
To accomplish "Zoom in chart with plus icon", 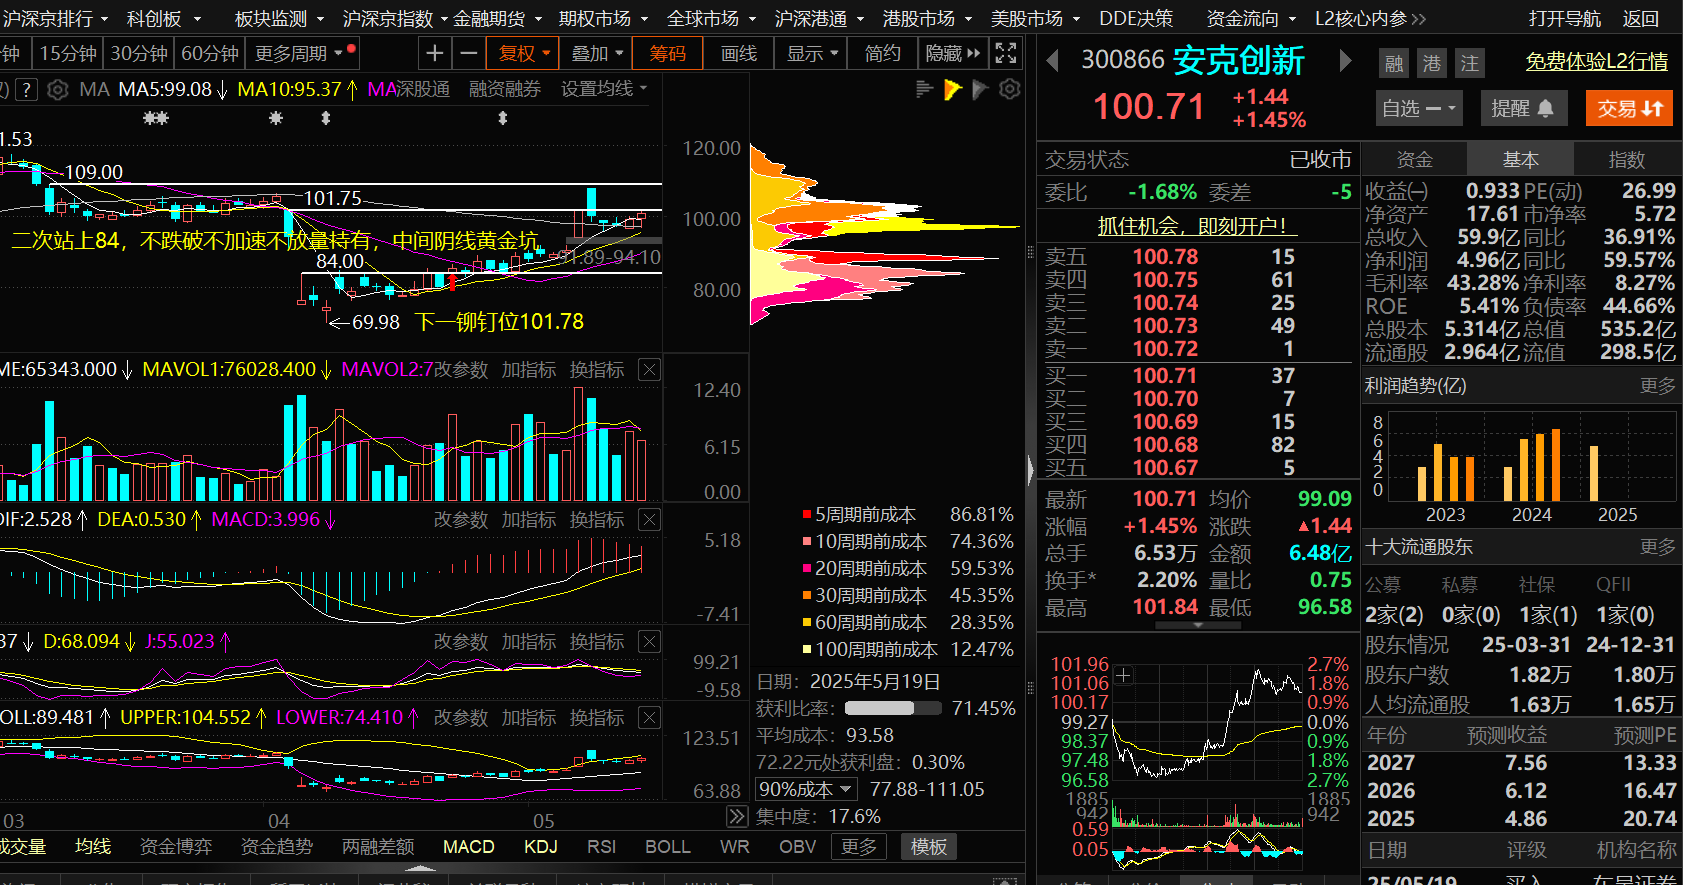I will coord(434,53).
